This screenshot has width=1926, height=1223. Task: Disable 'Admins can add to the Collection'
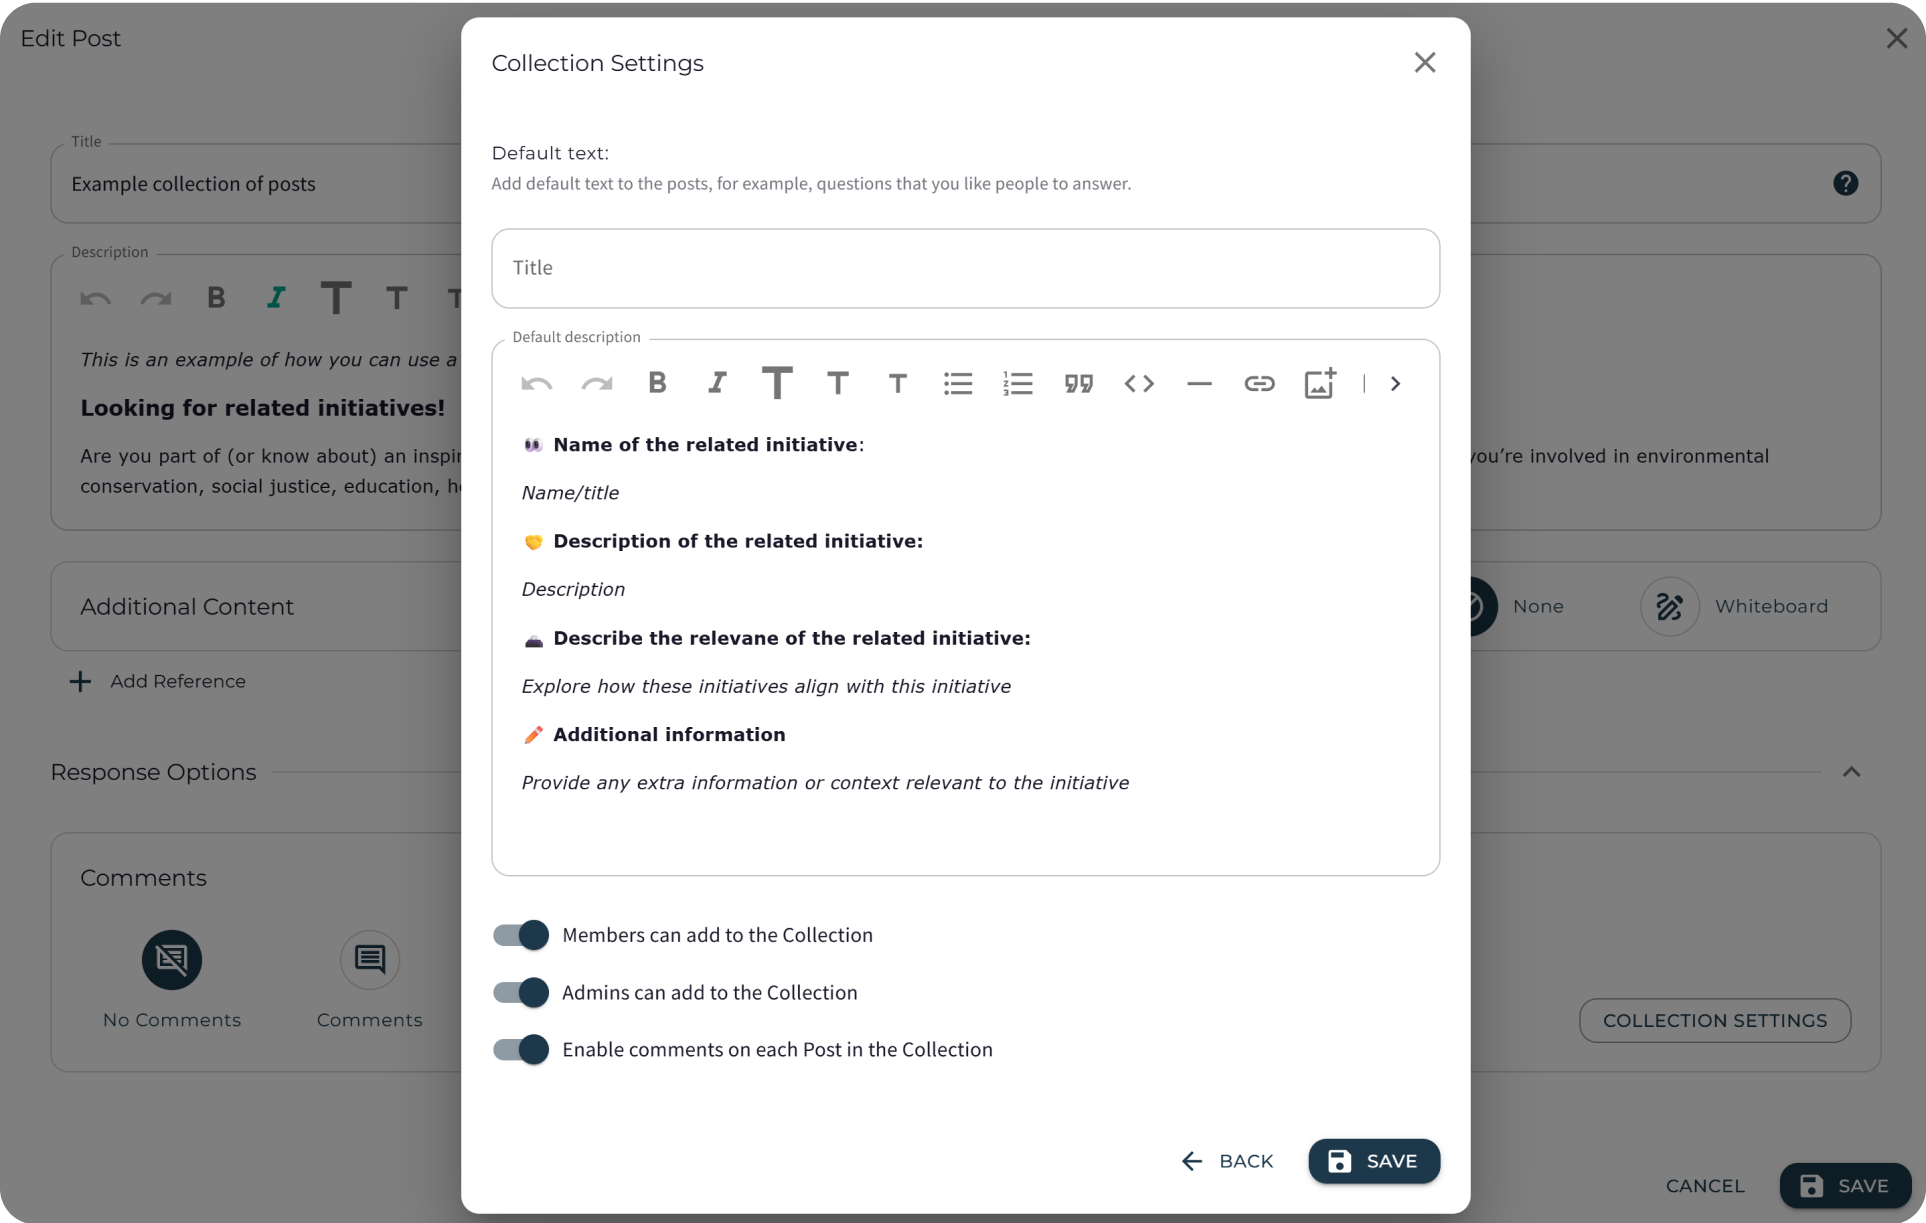click(x=519, y=992)
